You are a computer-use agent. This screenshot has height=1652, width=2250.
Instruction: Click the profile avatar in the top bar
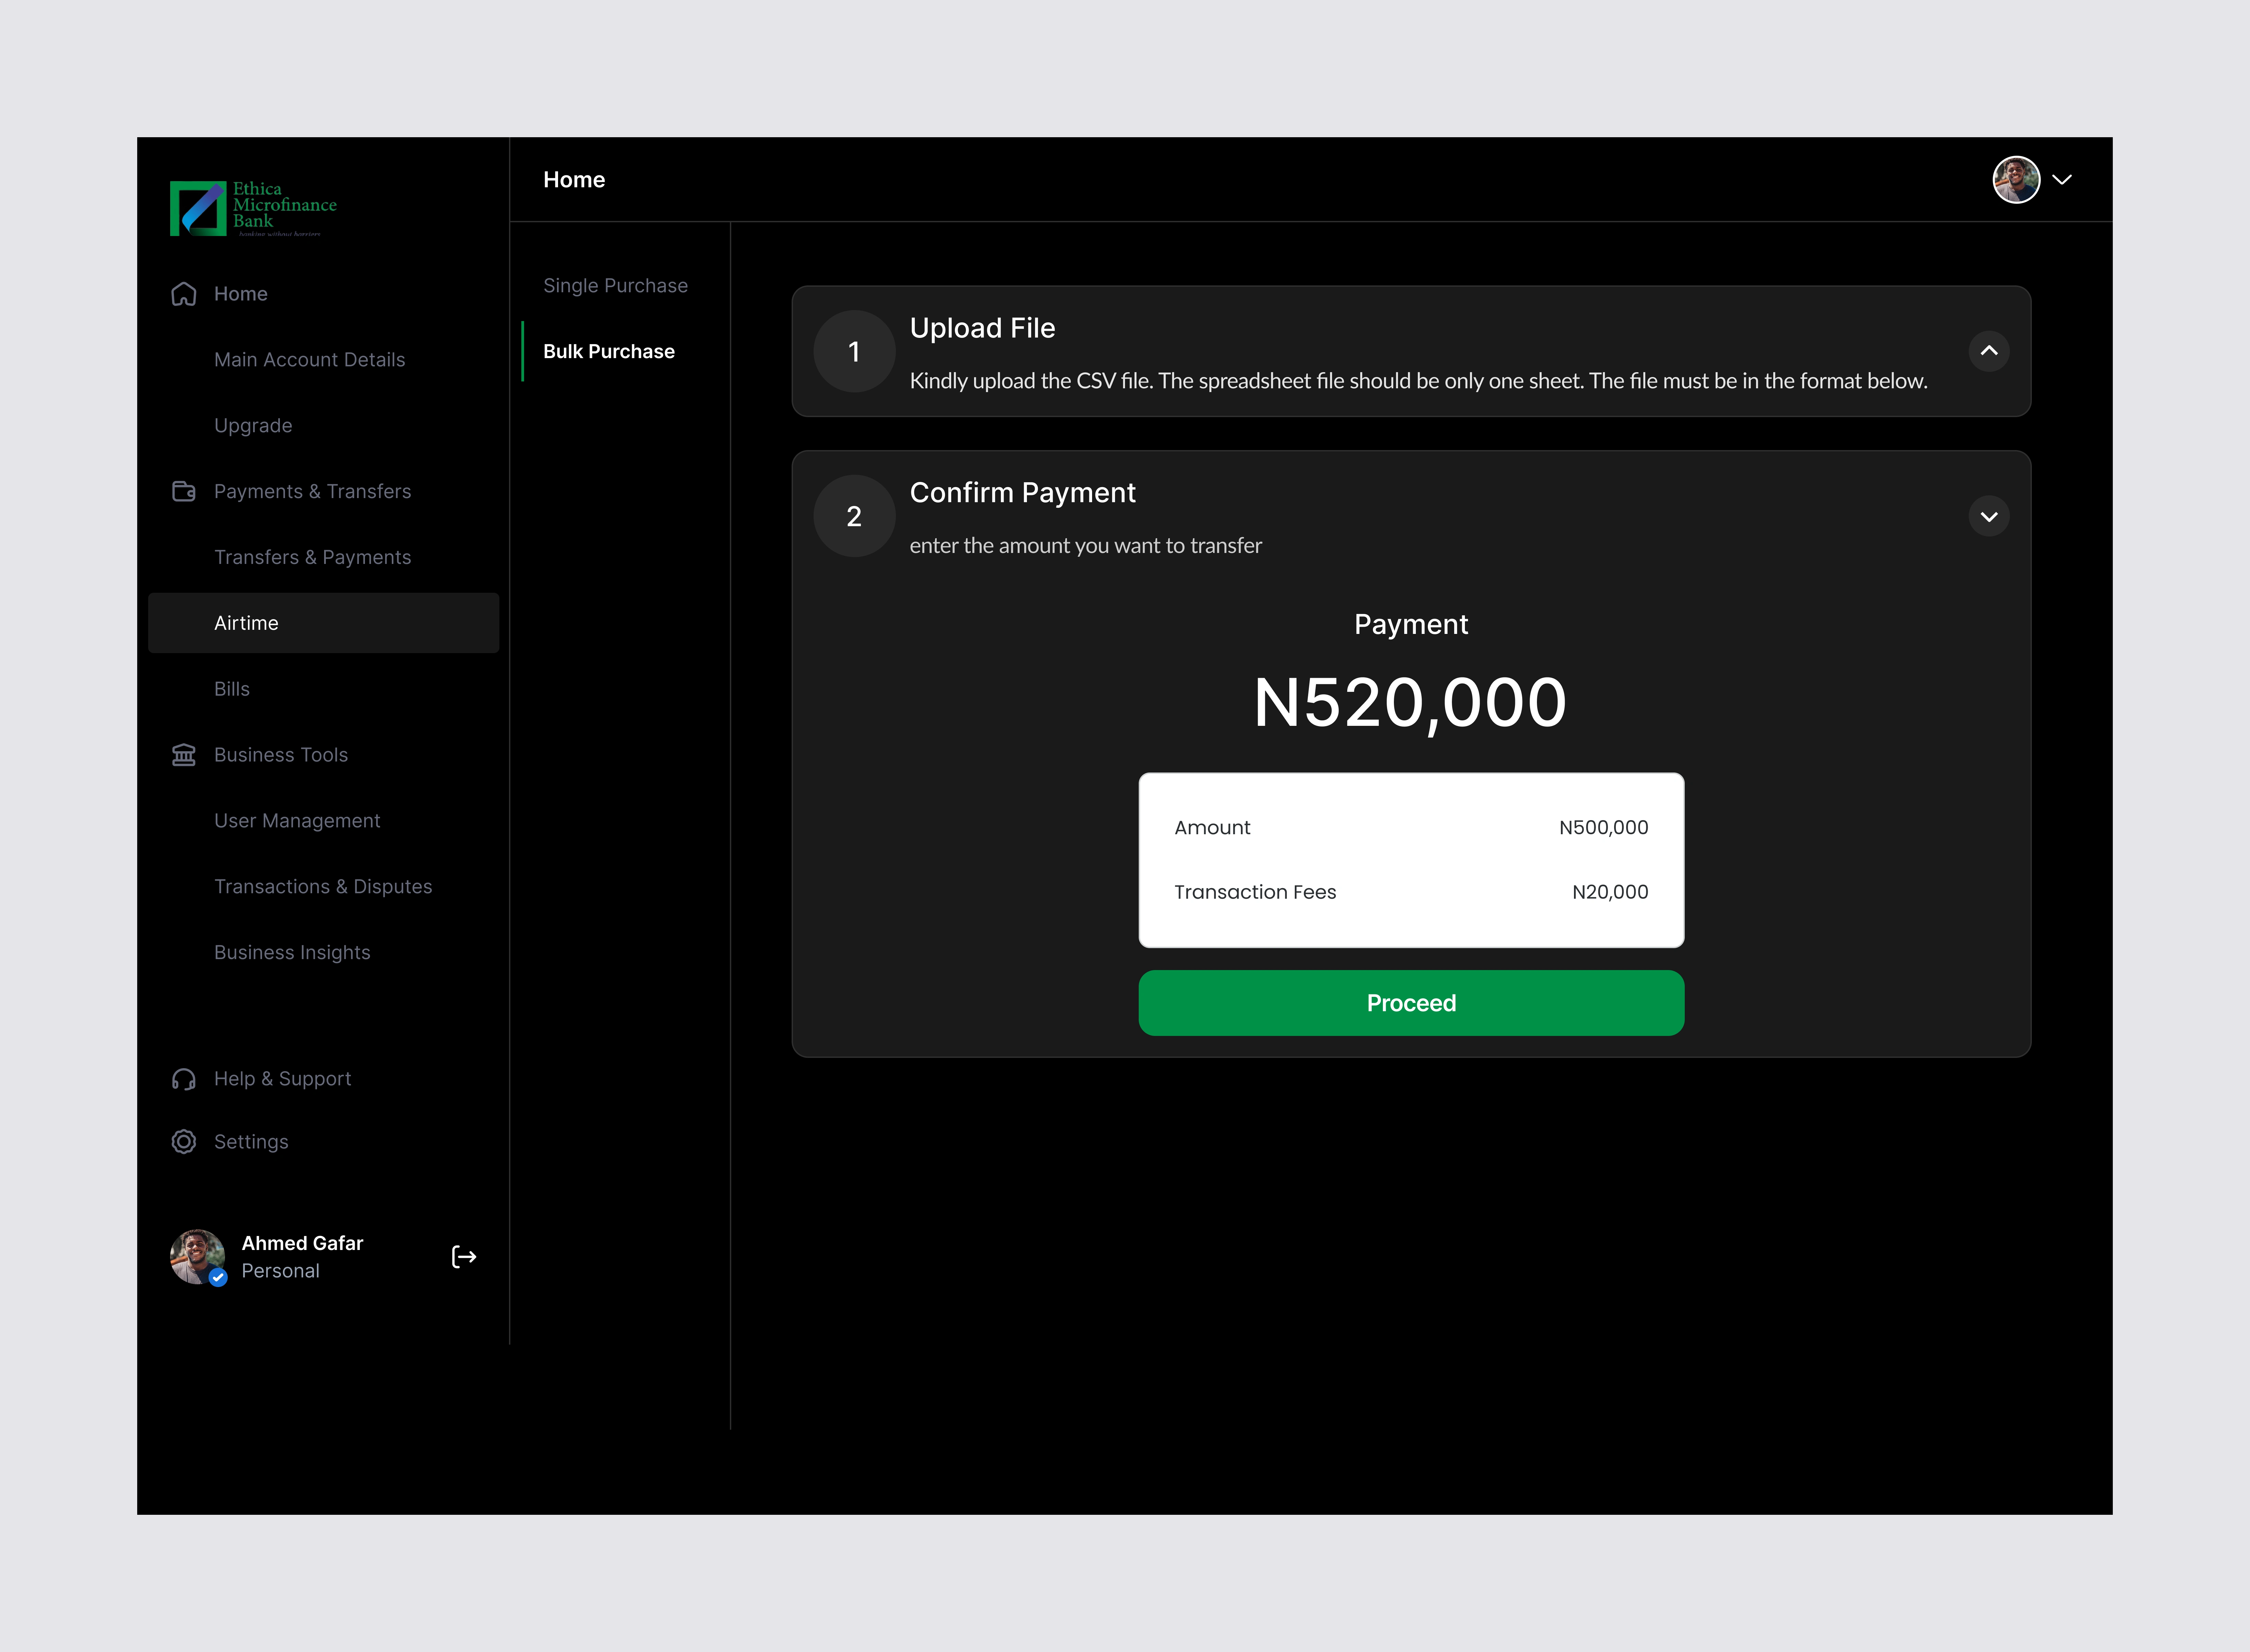(2016, 180)
